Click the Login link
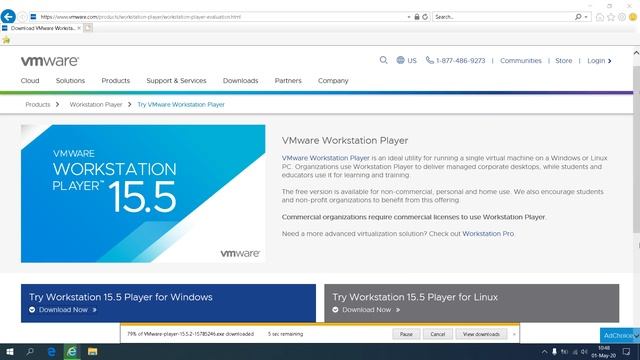This screenshot has height=360, width=640. 596,60
